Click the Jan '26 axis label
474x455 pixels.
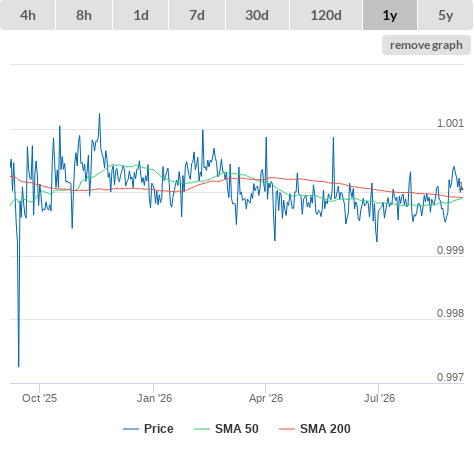pos(154,398)
